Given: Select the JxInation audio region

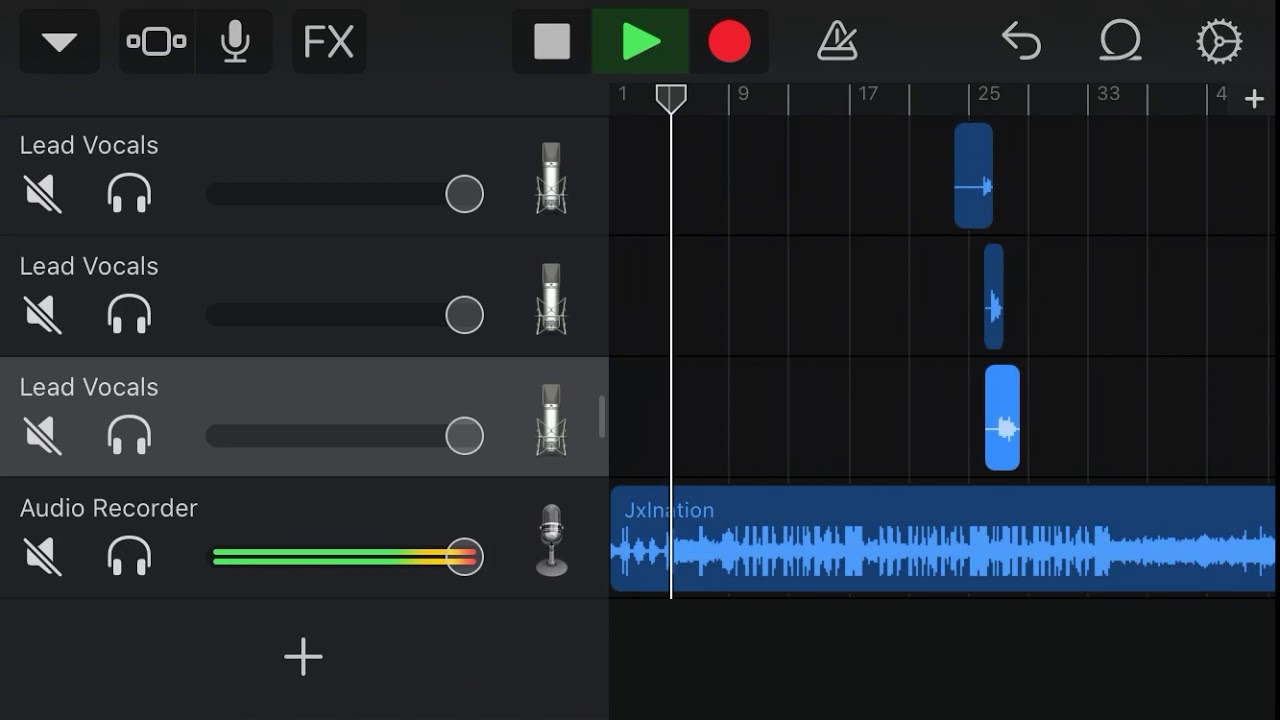Looking at the screenshot, I should coord(943,539).
